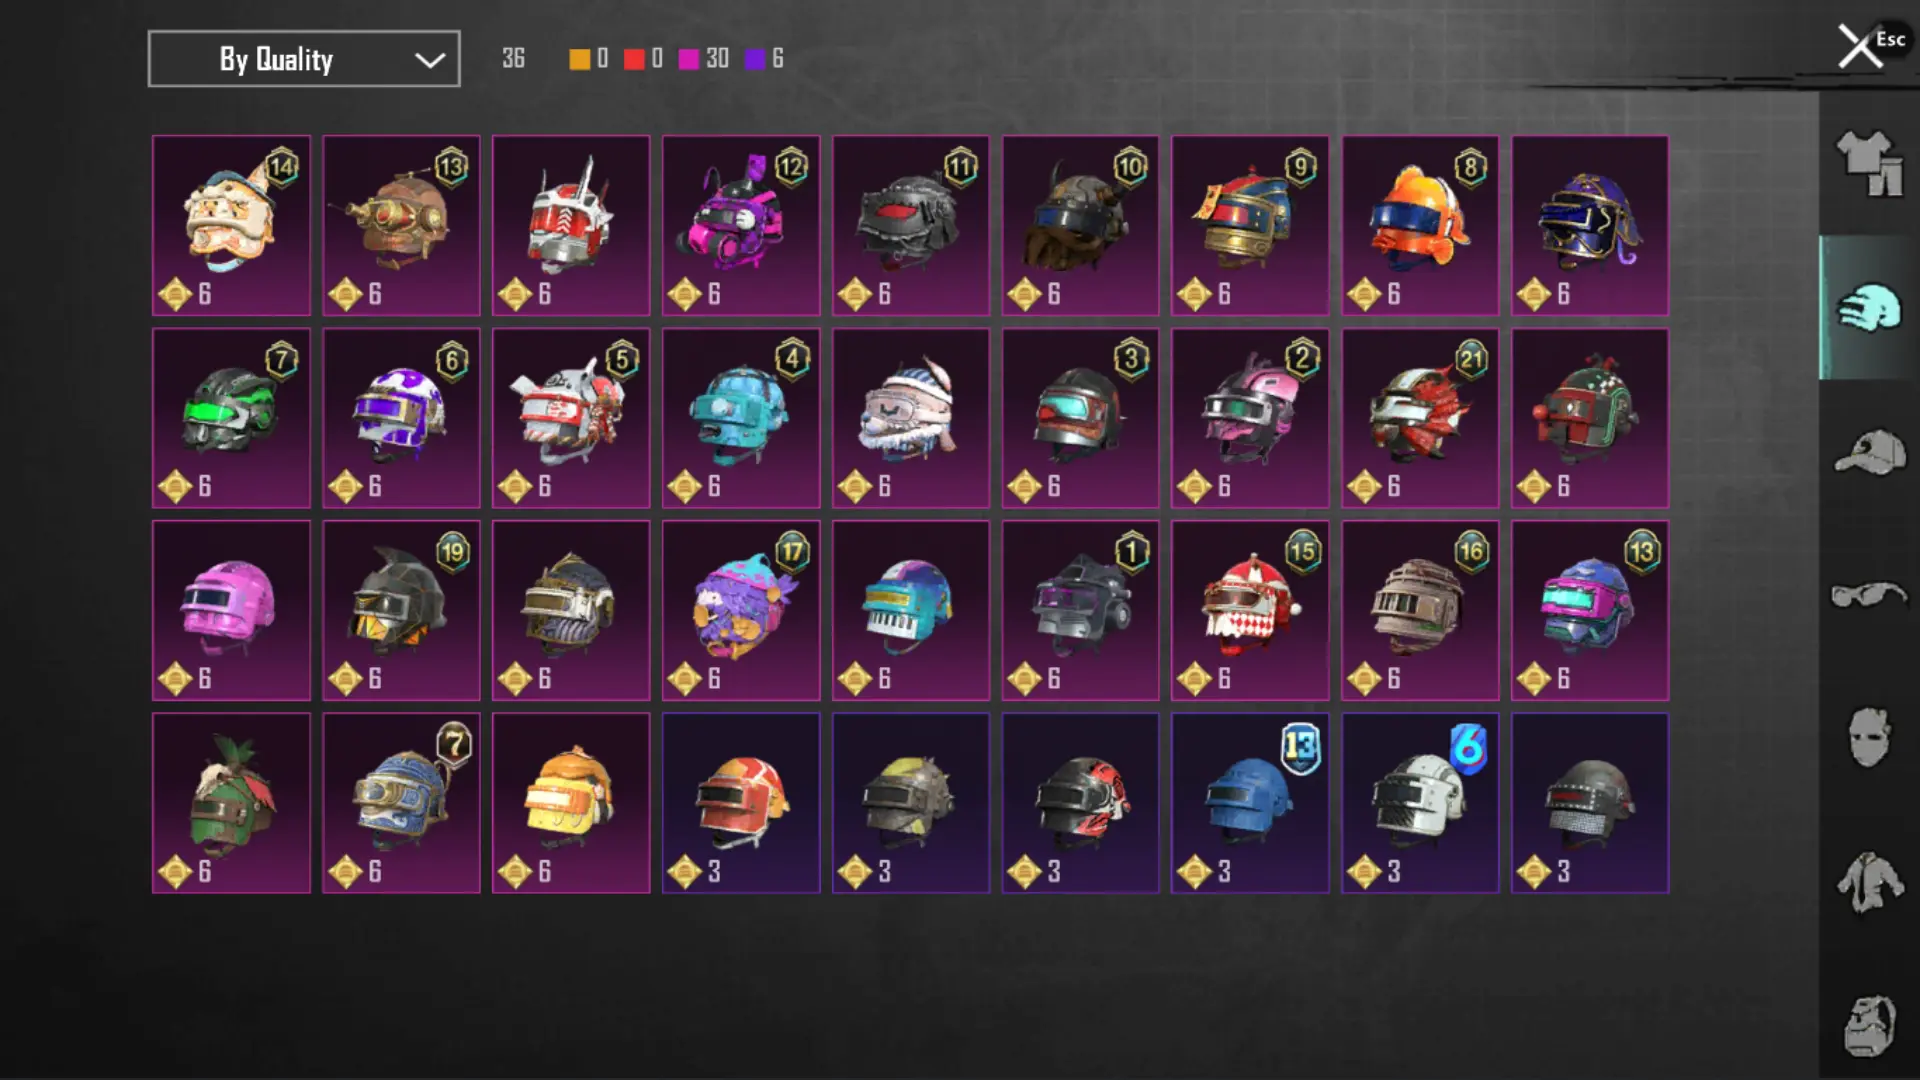
Task: Open the baseball cap category icon
Action: click(x=1869, y=452)
